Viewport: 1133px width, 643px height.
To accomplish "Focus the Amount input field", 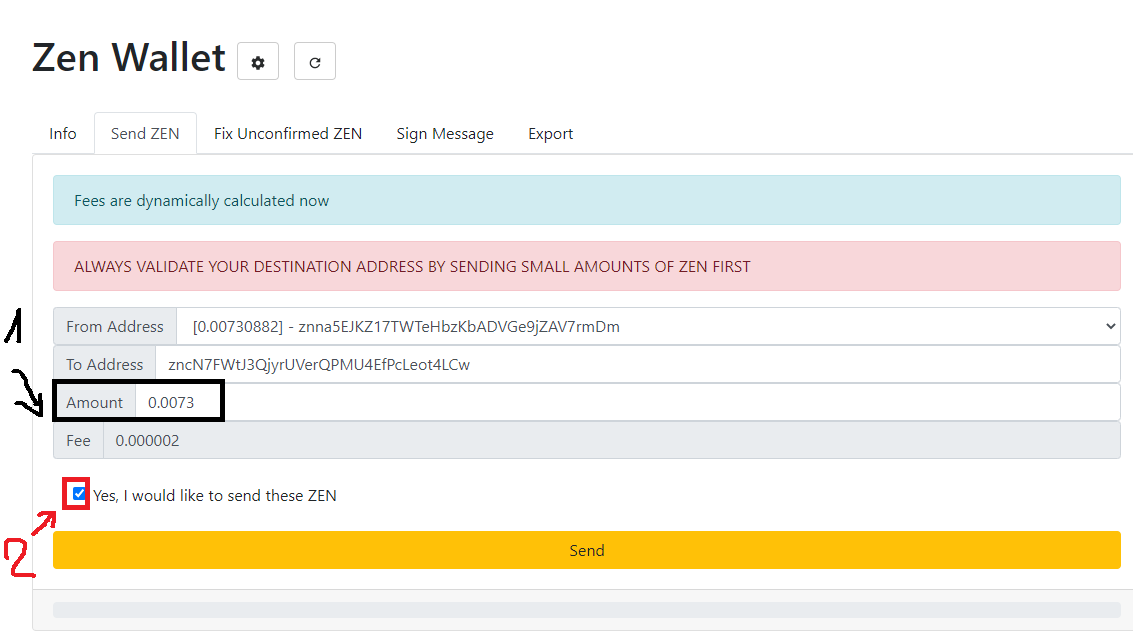I will [628, 402].
